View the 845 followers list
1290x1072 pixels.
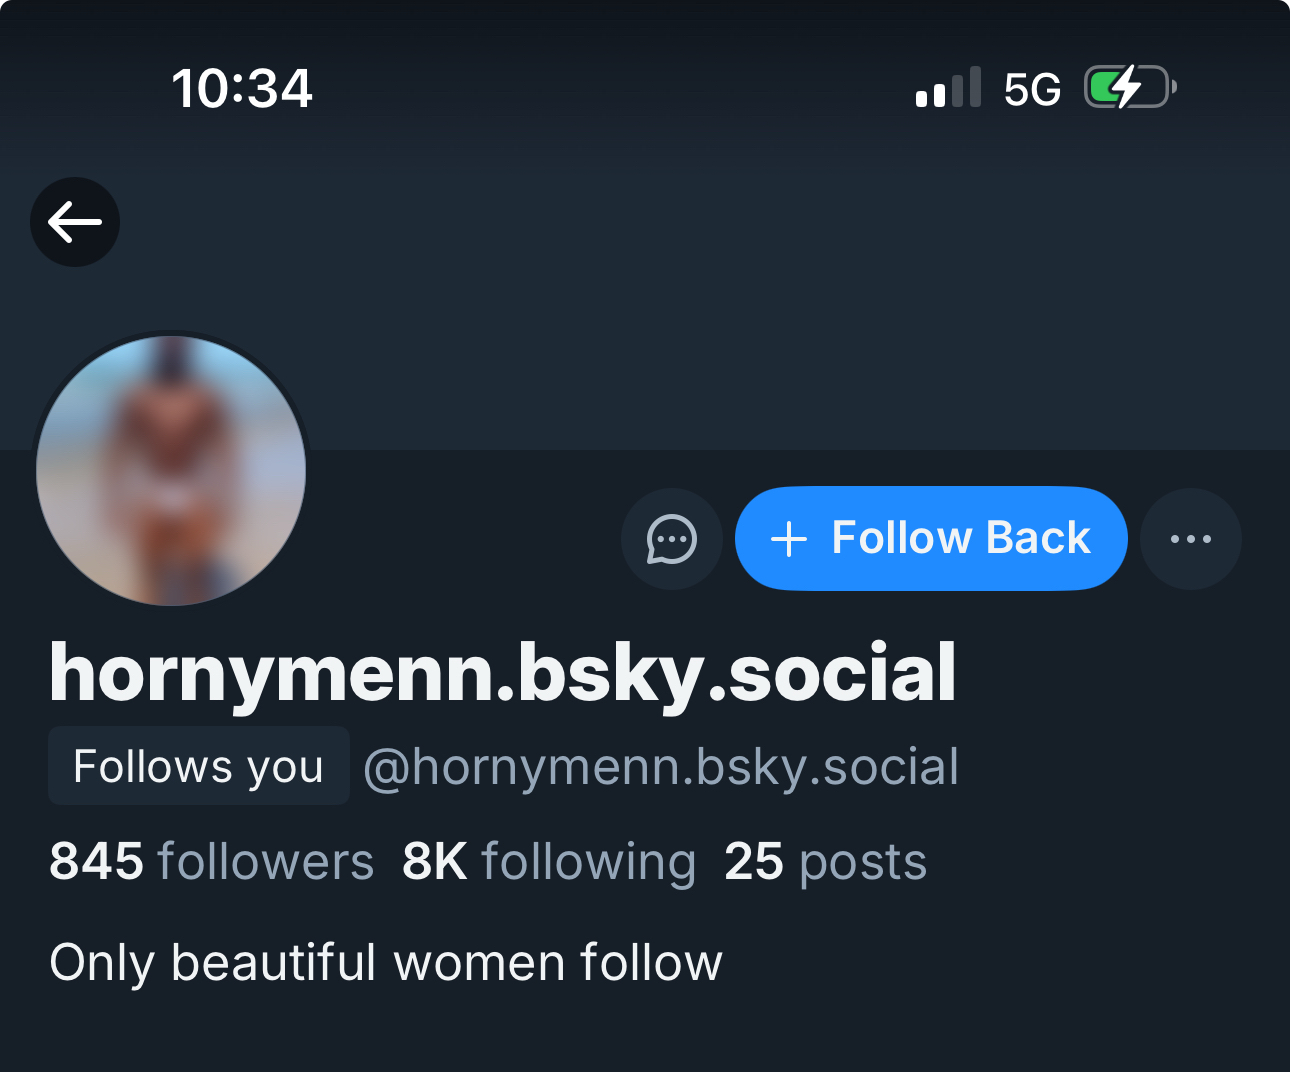[211, 861]
